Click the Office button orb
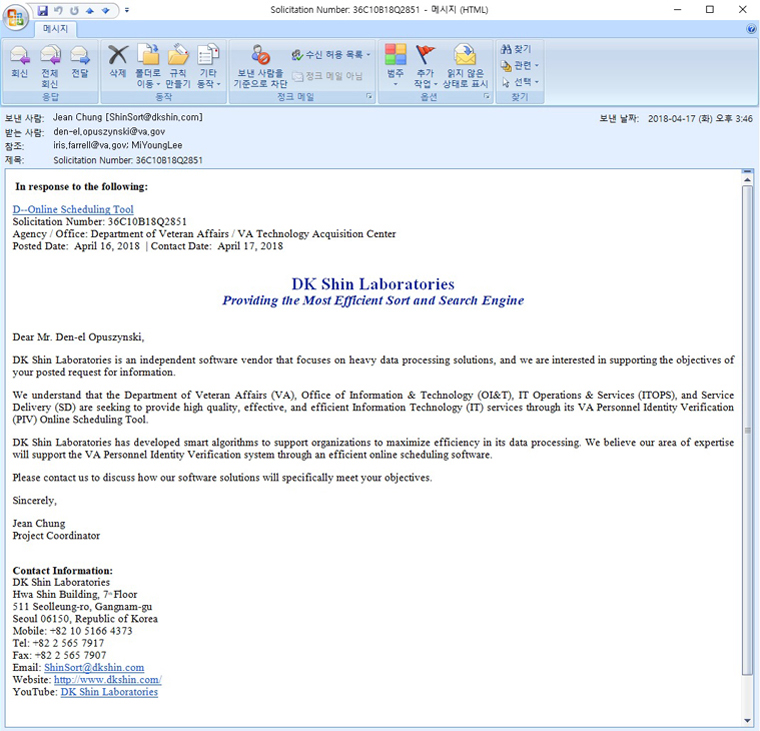The height and width of the screenshot is (731, 760). [17, 17]
